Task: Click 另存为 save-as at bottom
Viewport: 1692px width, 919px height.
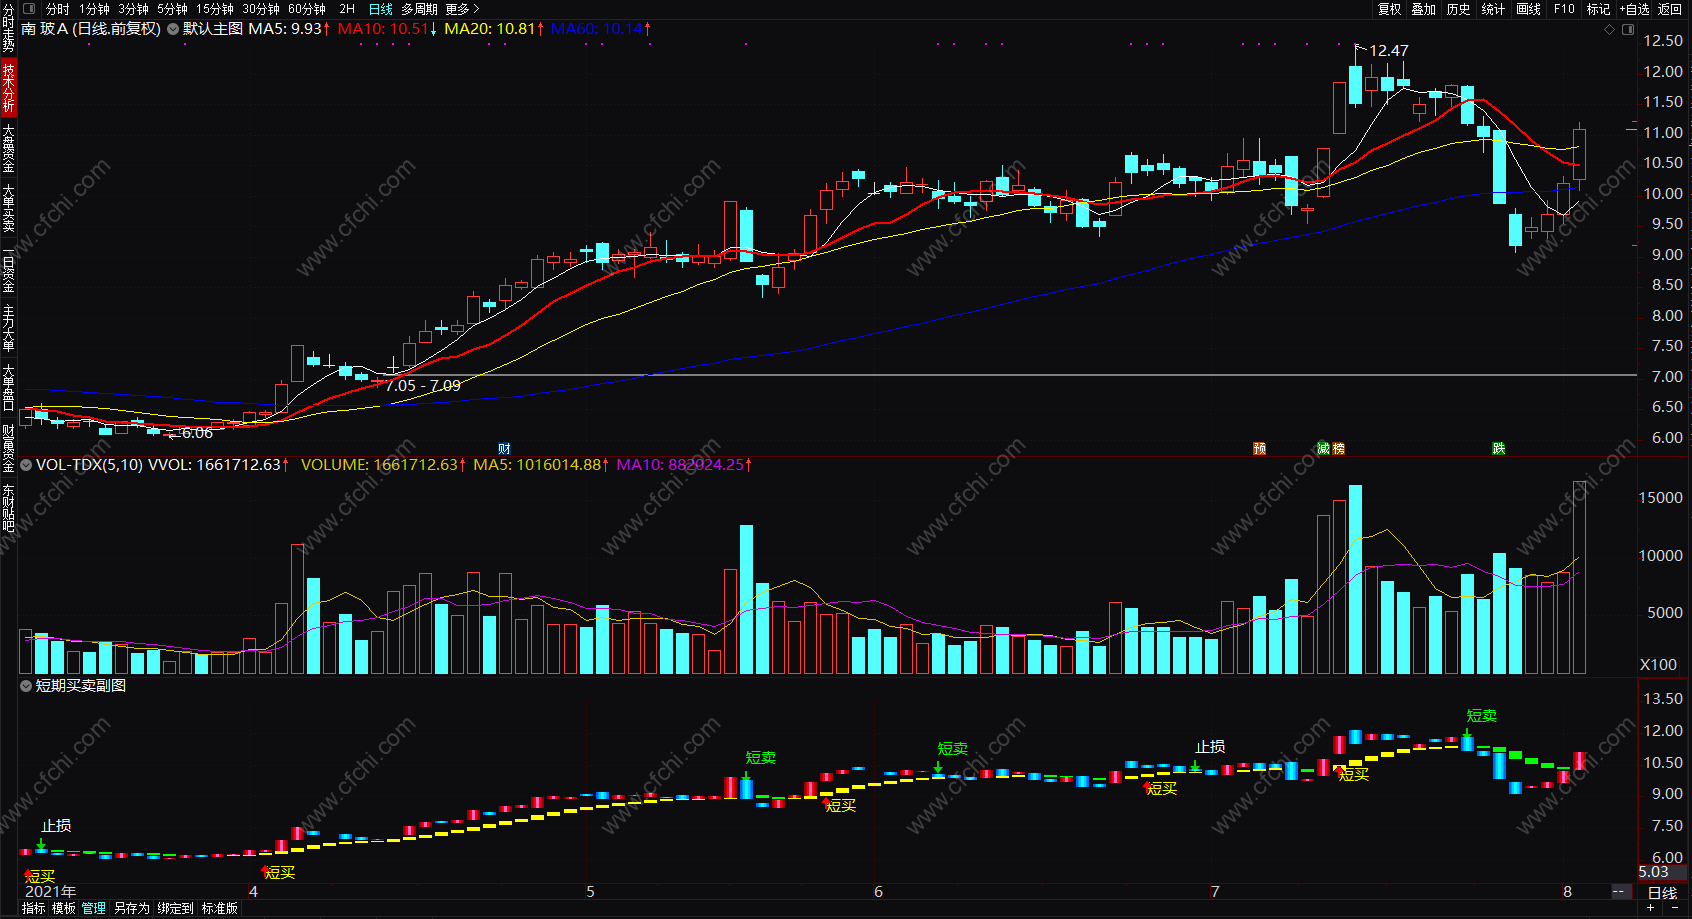Action: (131, 908)
